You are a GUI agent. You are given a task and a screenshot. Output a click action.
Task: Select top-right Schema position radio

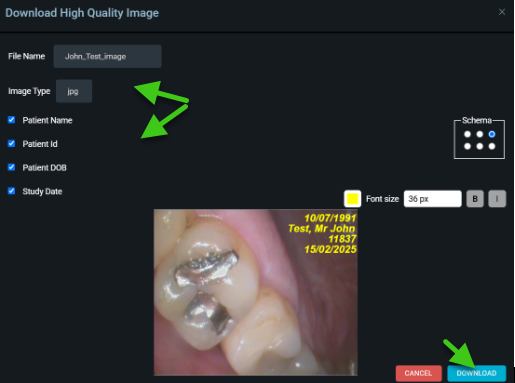click(x=492, y=134)
